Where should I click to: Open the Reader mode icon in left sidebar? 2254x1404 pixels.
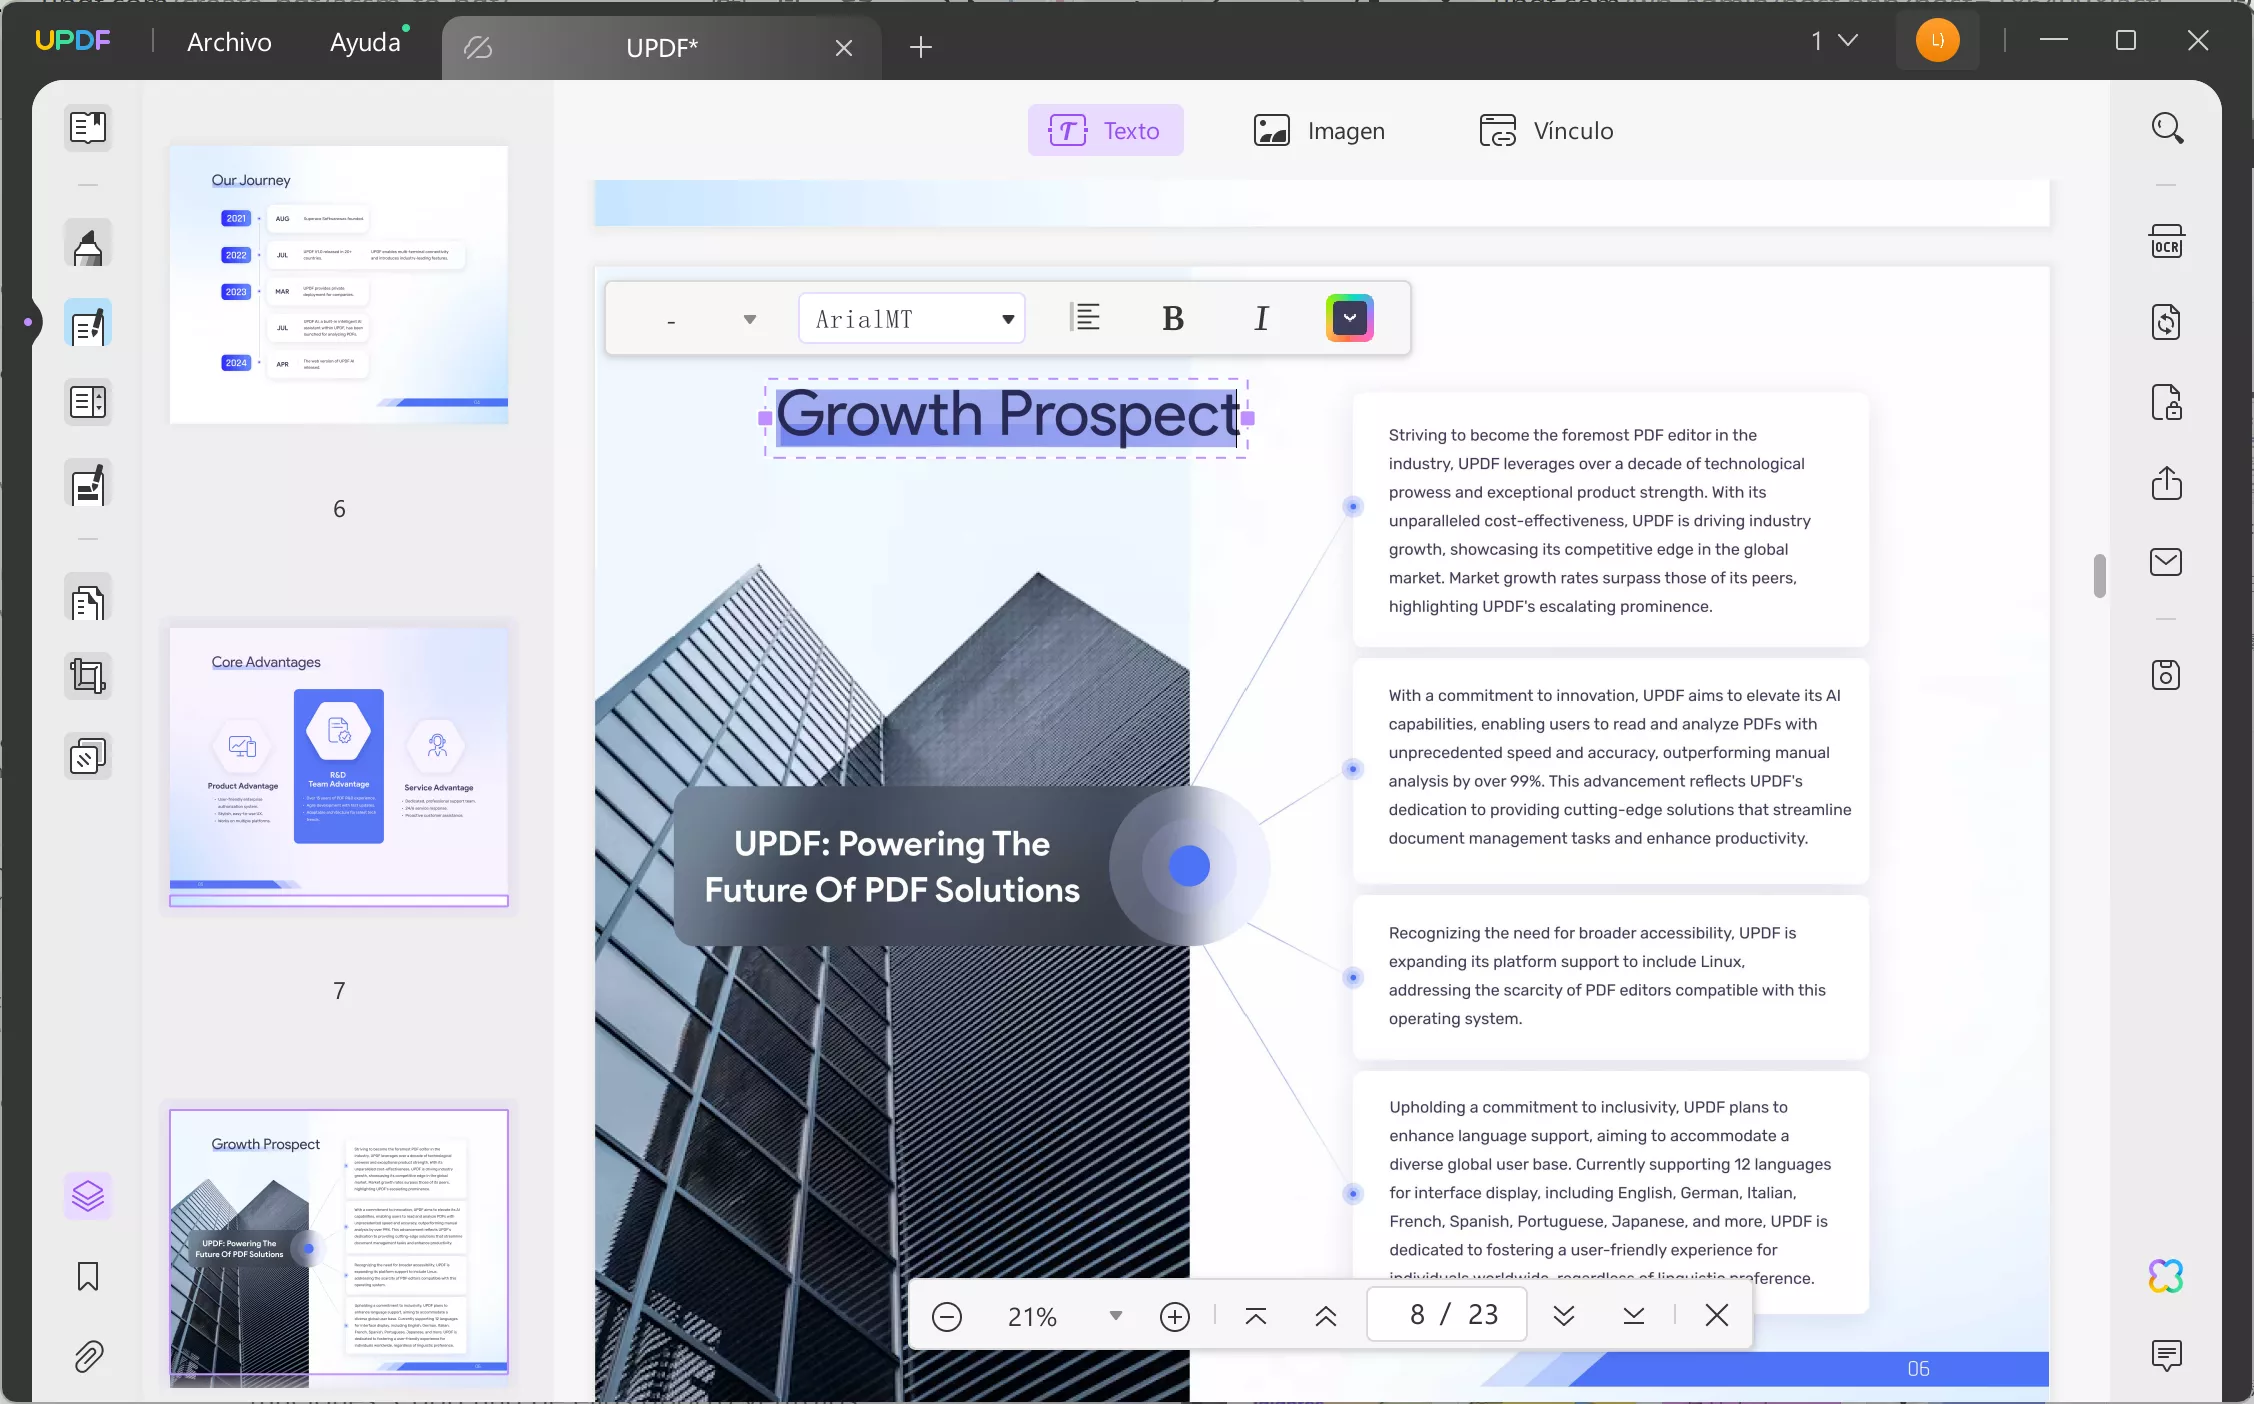[88, 128]
